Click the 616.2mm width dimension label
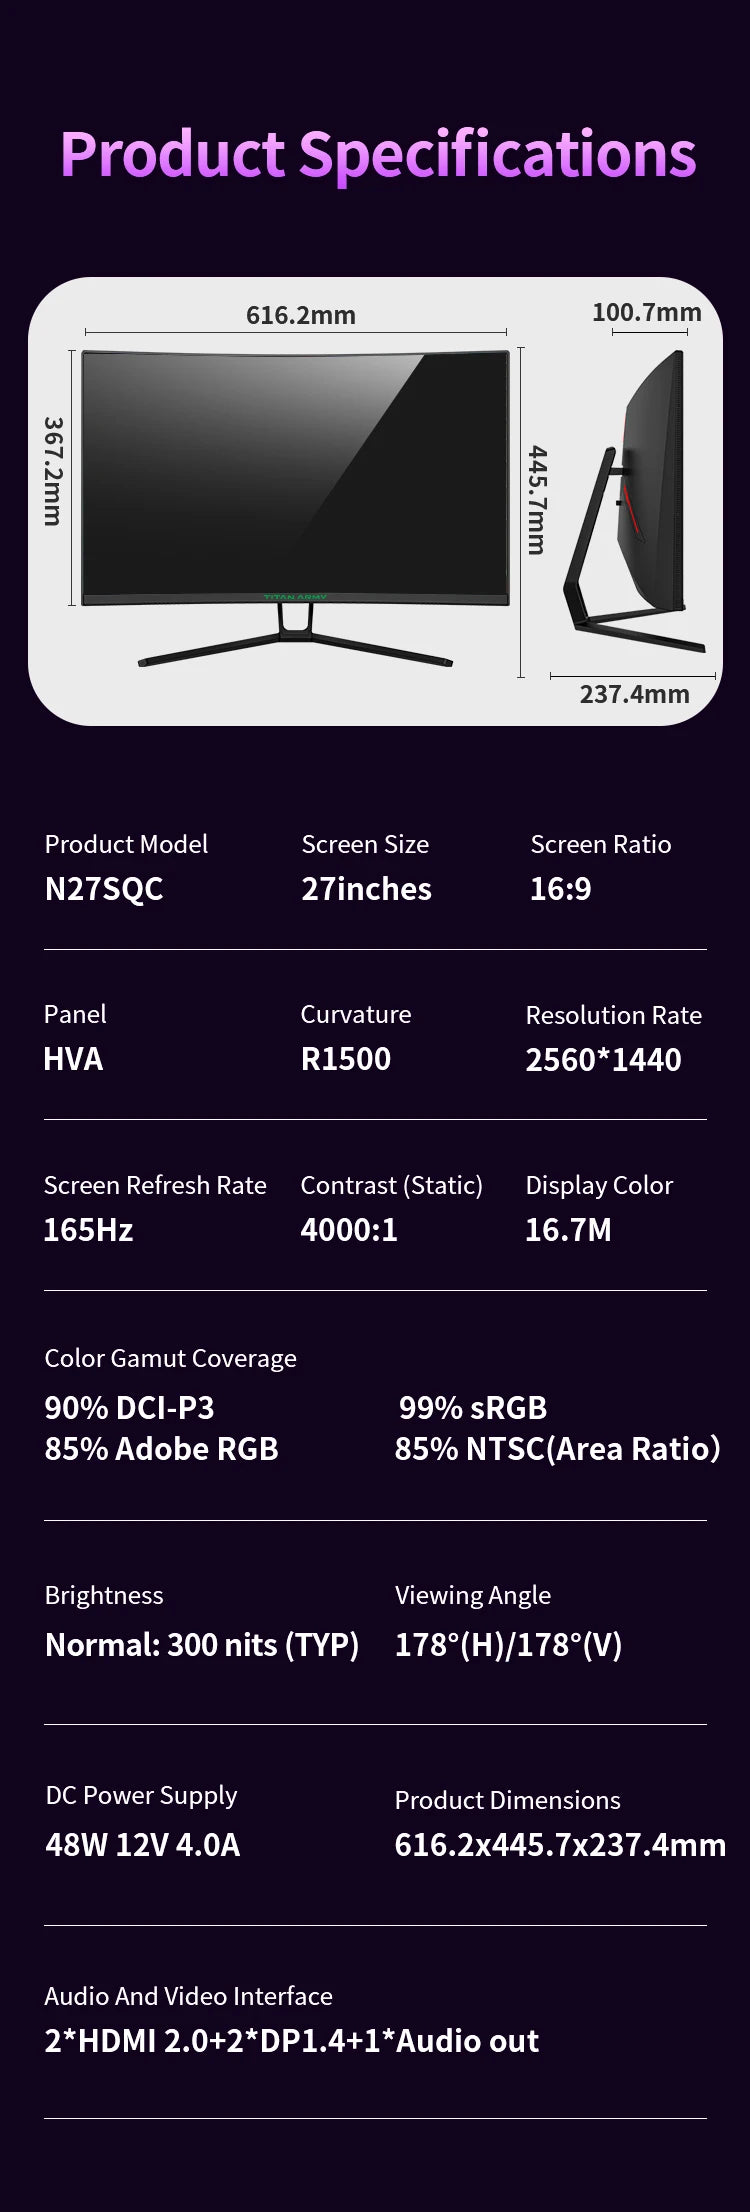Image resolution: width=750 pixels, height=2212 pixels. coord(301,315)
